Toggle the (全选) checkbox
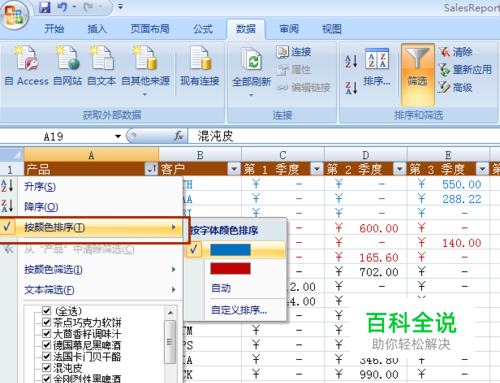The image size is (500, 383). 47,311
